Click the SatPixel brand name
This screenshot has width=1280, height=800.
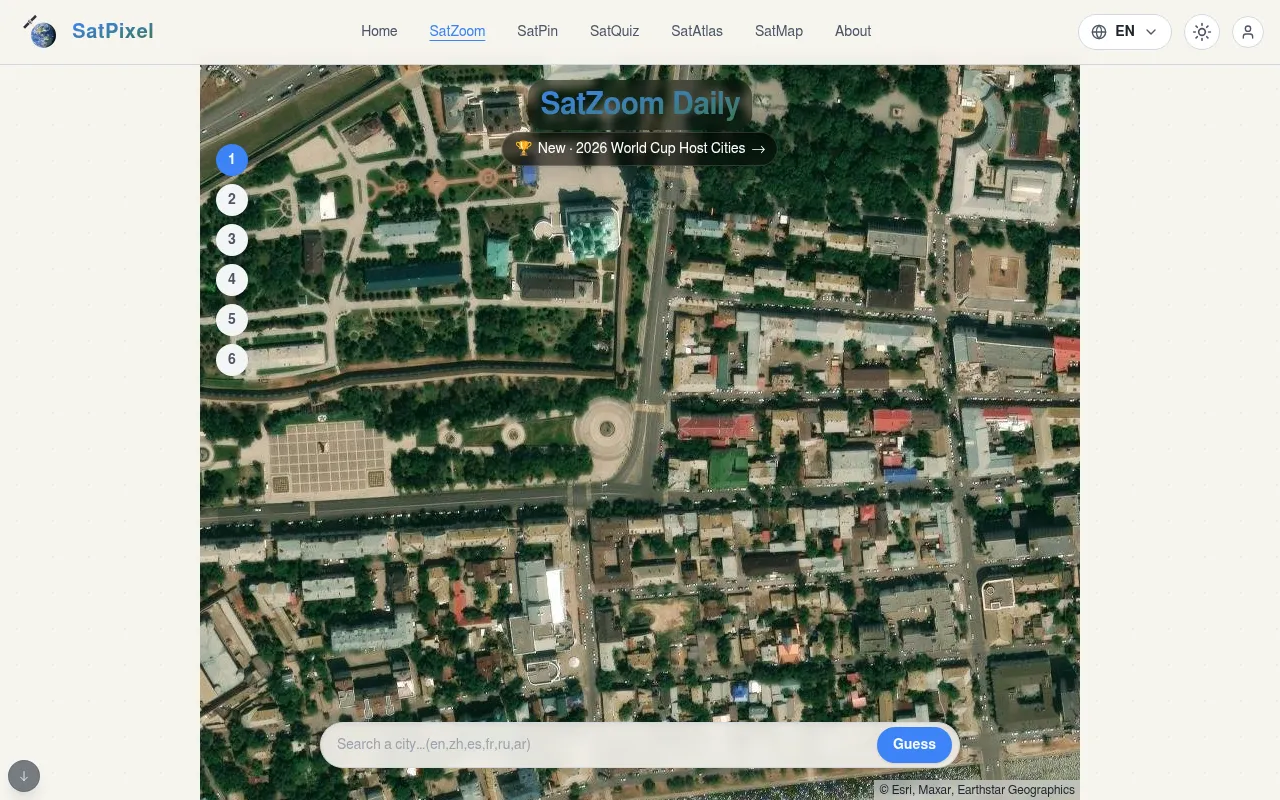[x=113, y=31]
